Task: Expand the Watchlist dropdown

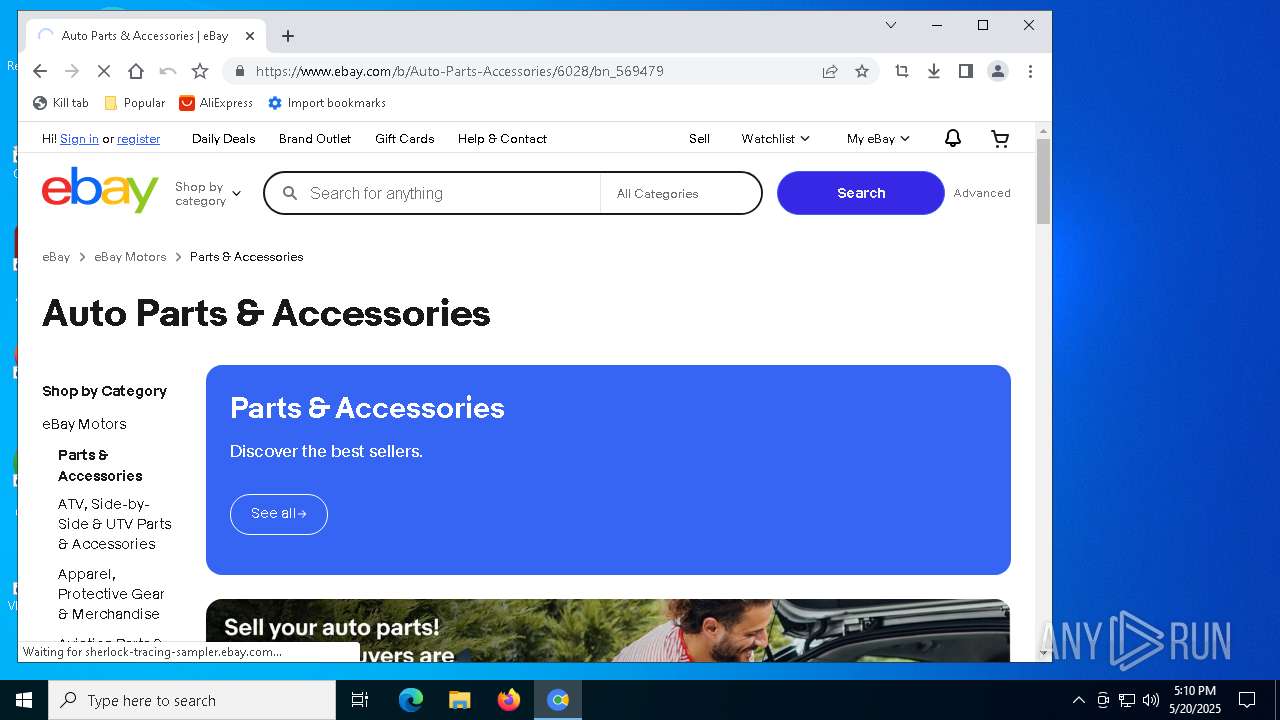Action: [775, 139]
